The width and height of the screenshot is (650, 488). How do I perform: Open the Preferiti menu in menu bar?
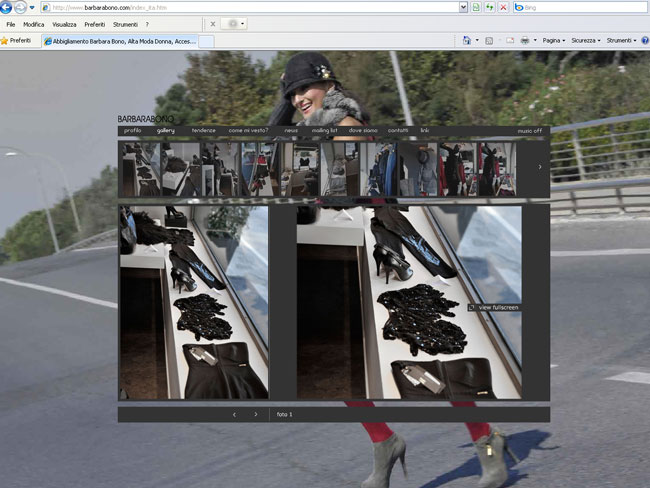coord(95,24)
